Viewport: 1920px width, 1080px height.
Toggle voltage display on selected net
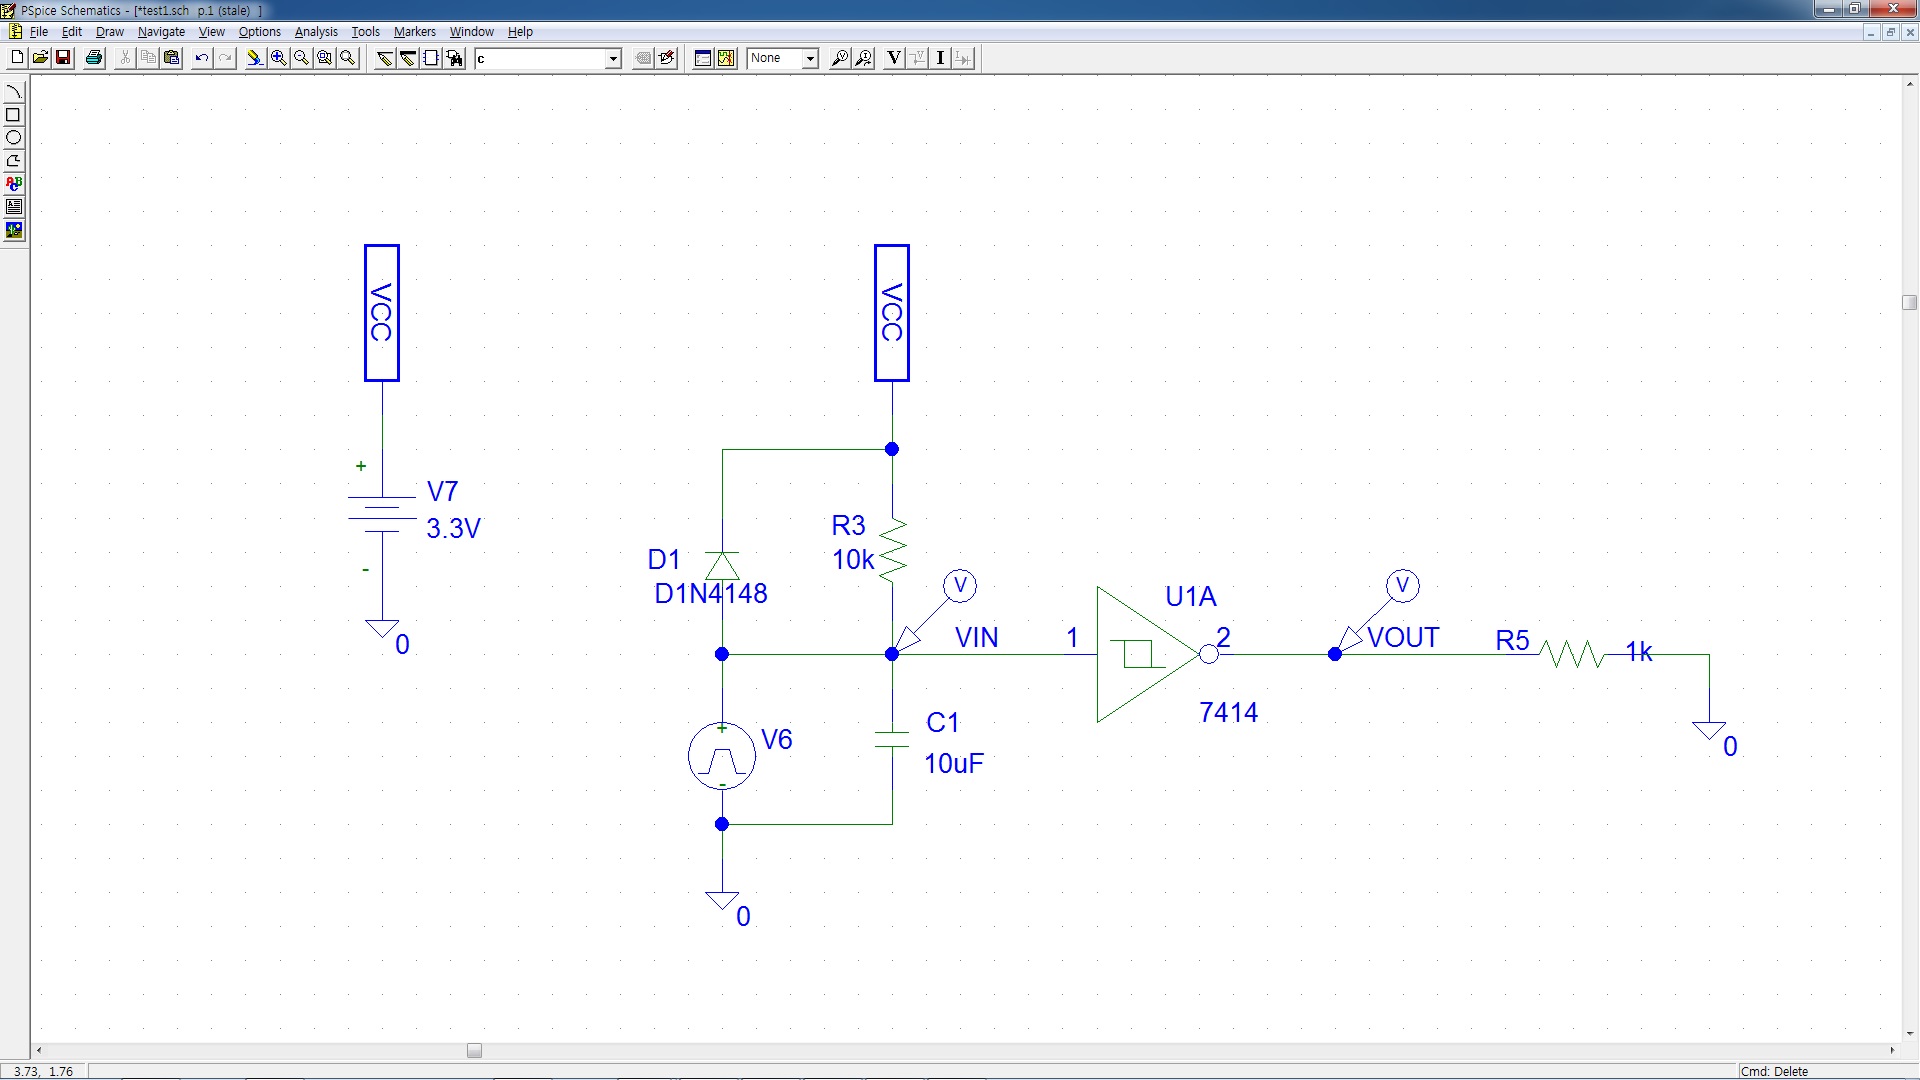[916, 58]
